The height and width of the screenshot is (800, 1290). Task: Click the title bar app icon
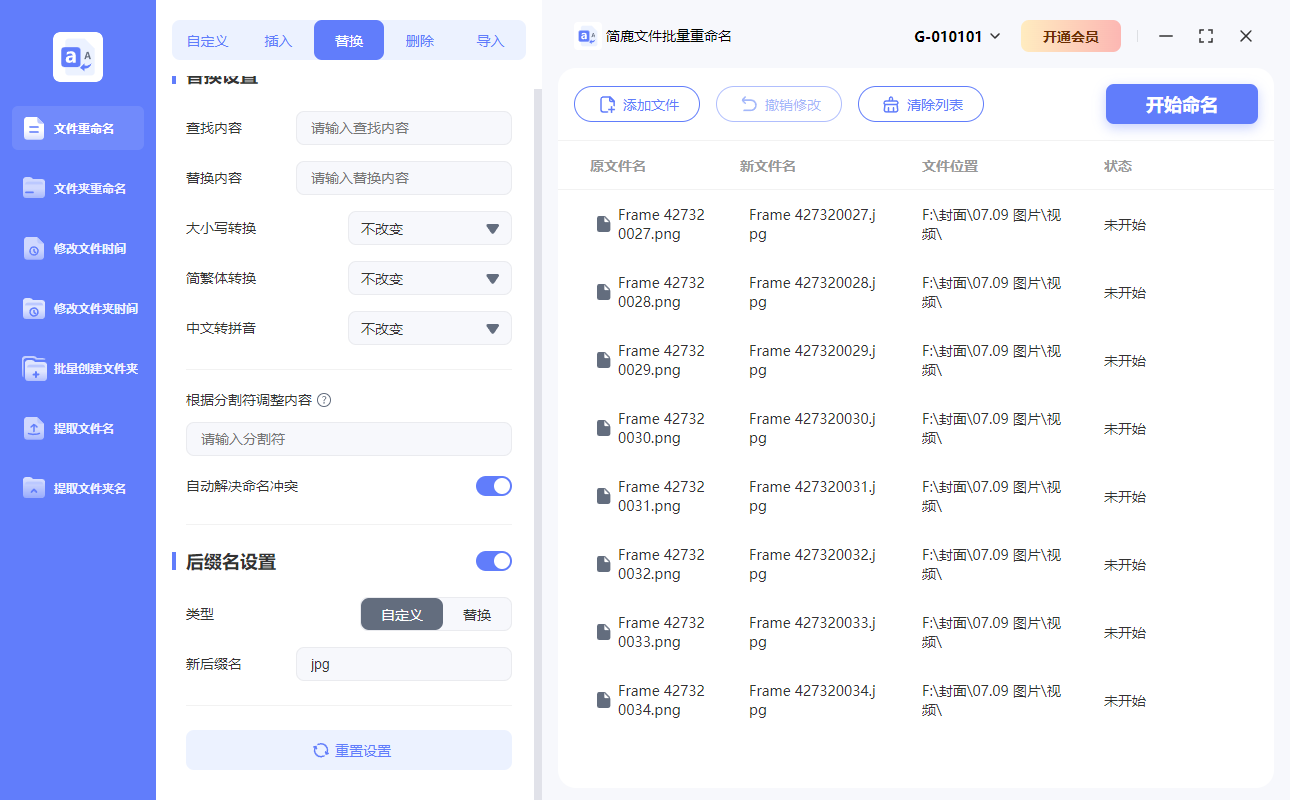[x=588, y=36]
